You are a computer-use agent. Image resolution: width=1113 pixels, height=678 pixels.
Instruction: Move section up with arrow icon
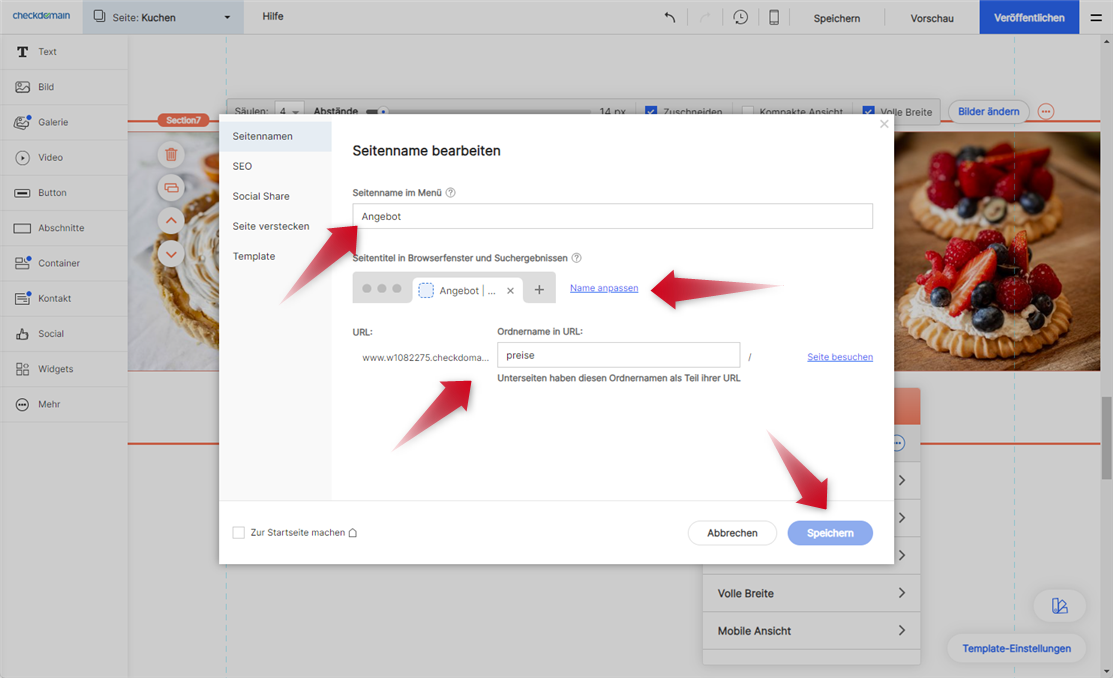pyautogui.click(x=171, y=220)
